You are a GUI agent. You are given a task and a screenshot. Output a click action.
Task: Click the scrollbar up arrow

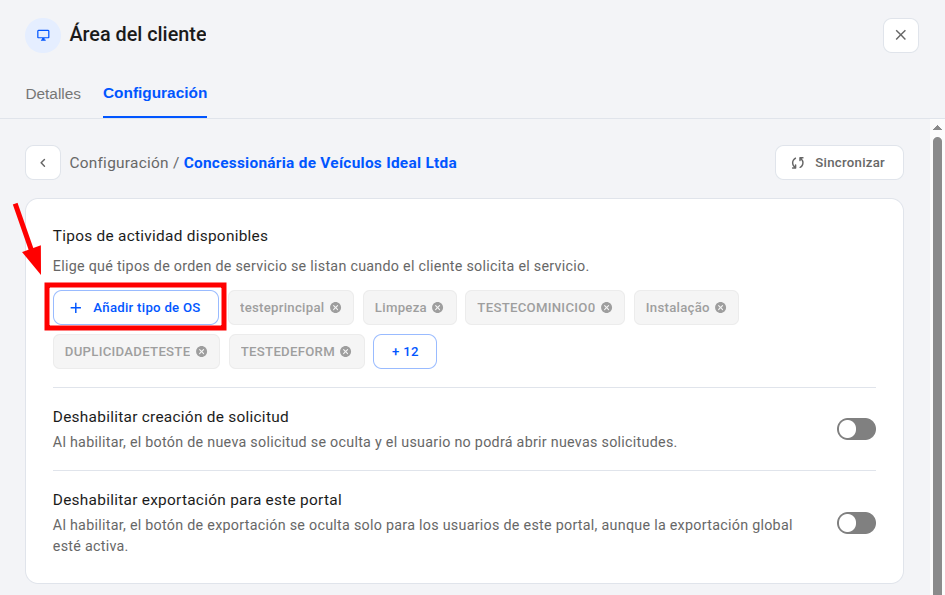tap(937, 128)
